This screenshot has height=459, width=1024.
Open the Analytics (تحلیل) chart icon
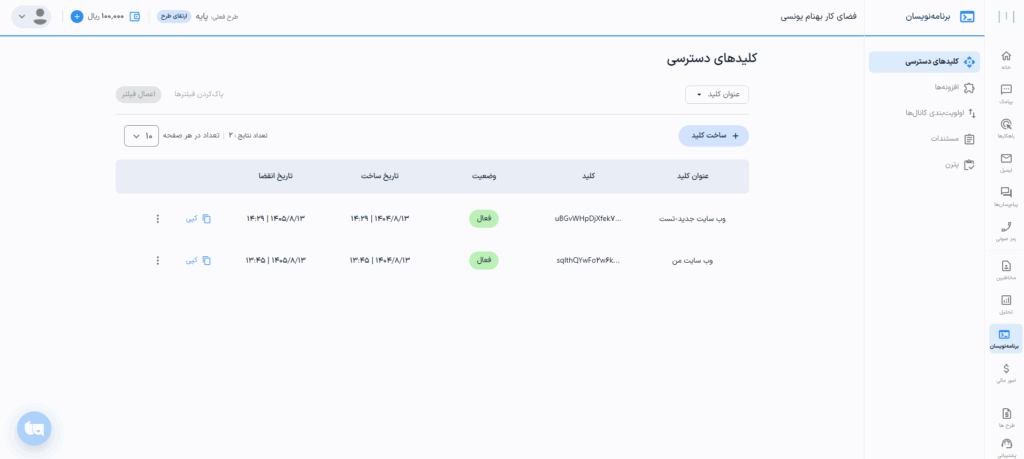coord(1005,303)
